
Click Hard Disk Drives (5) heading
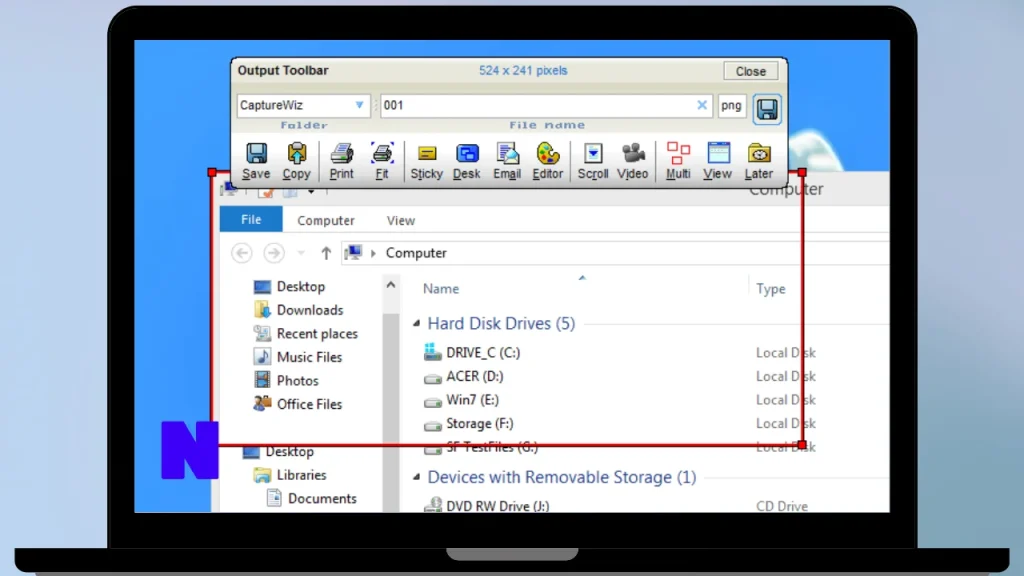tap(501, 323)
